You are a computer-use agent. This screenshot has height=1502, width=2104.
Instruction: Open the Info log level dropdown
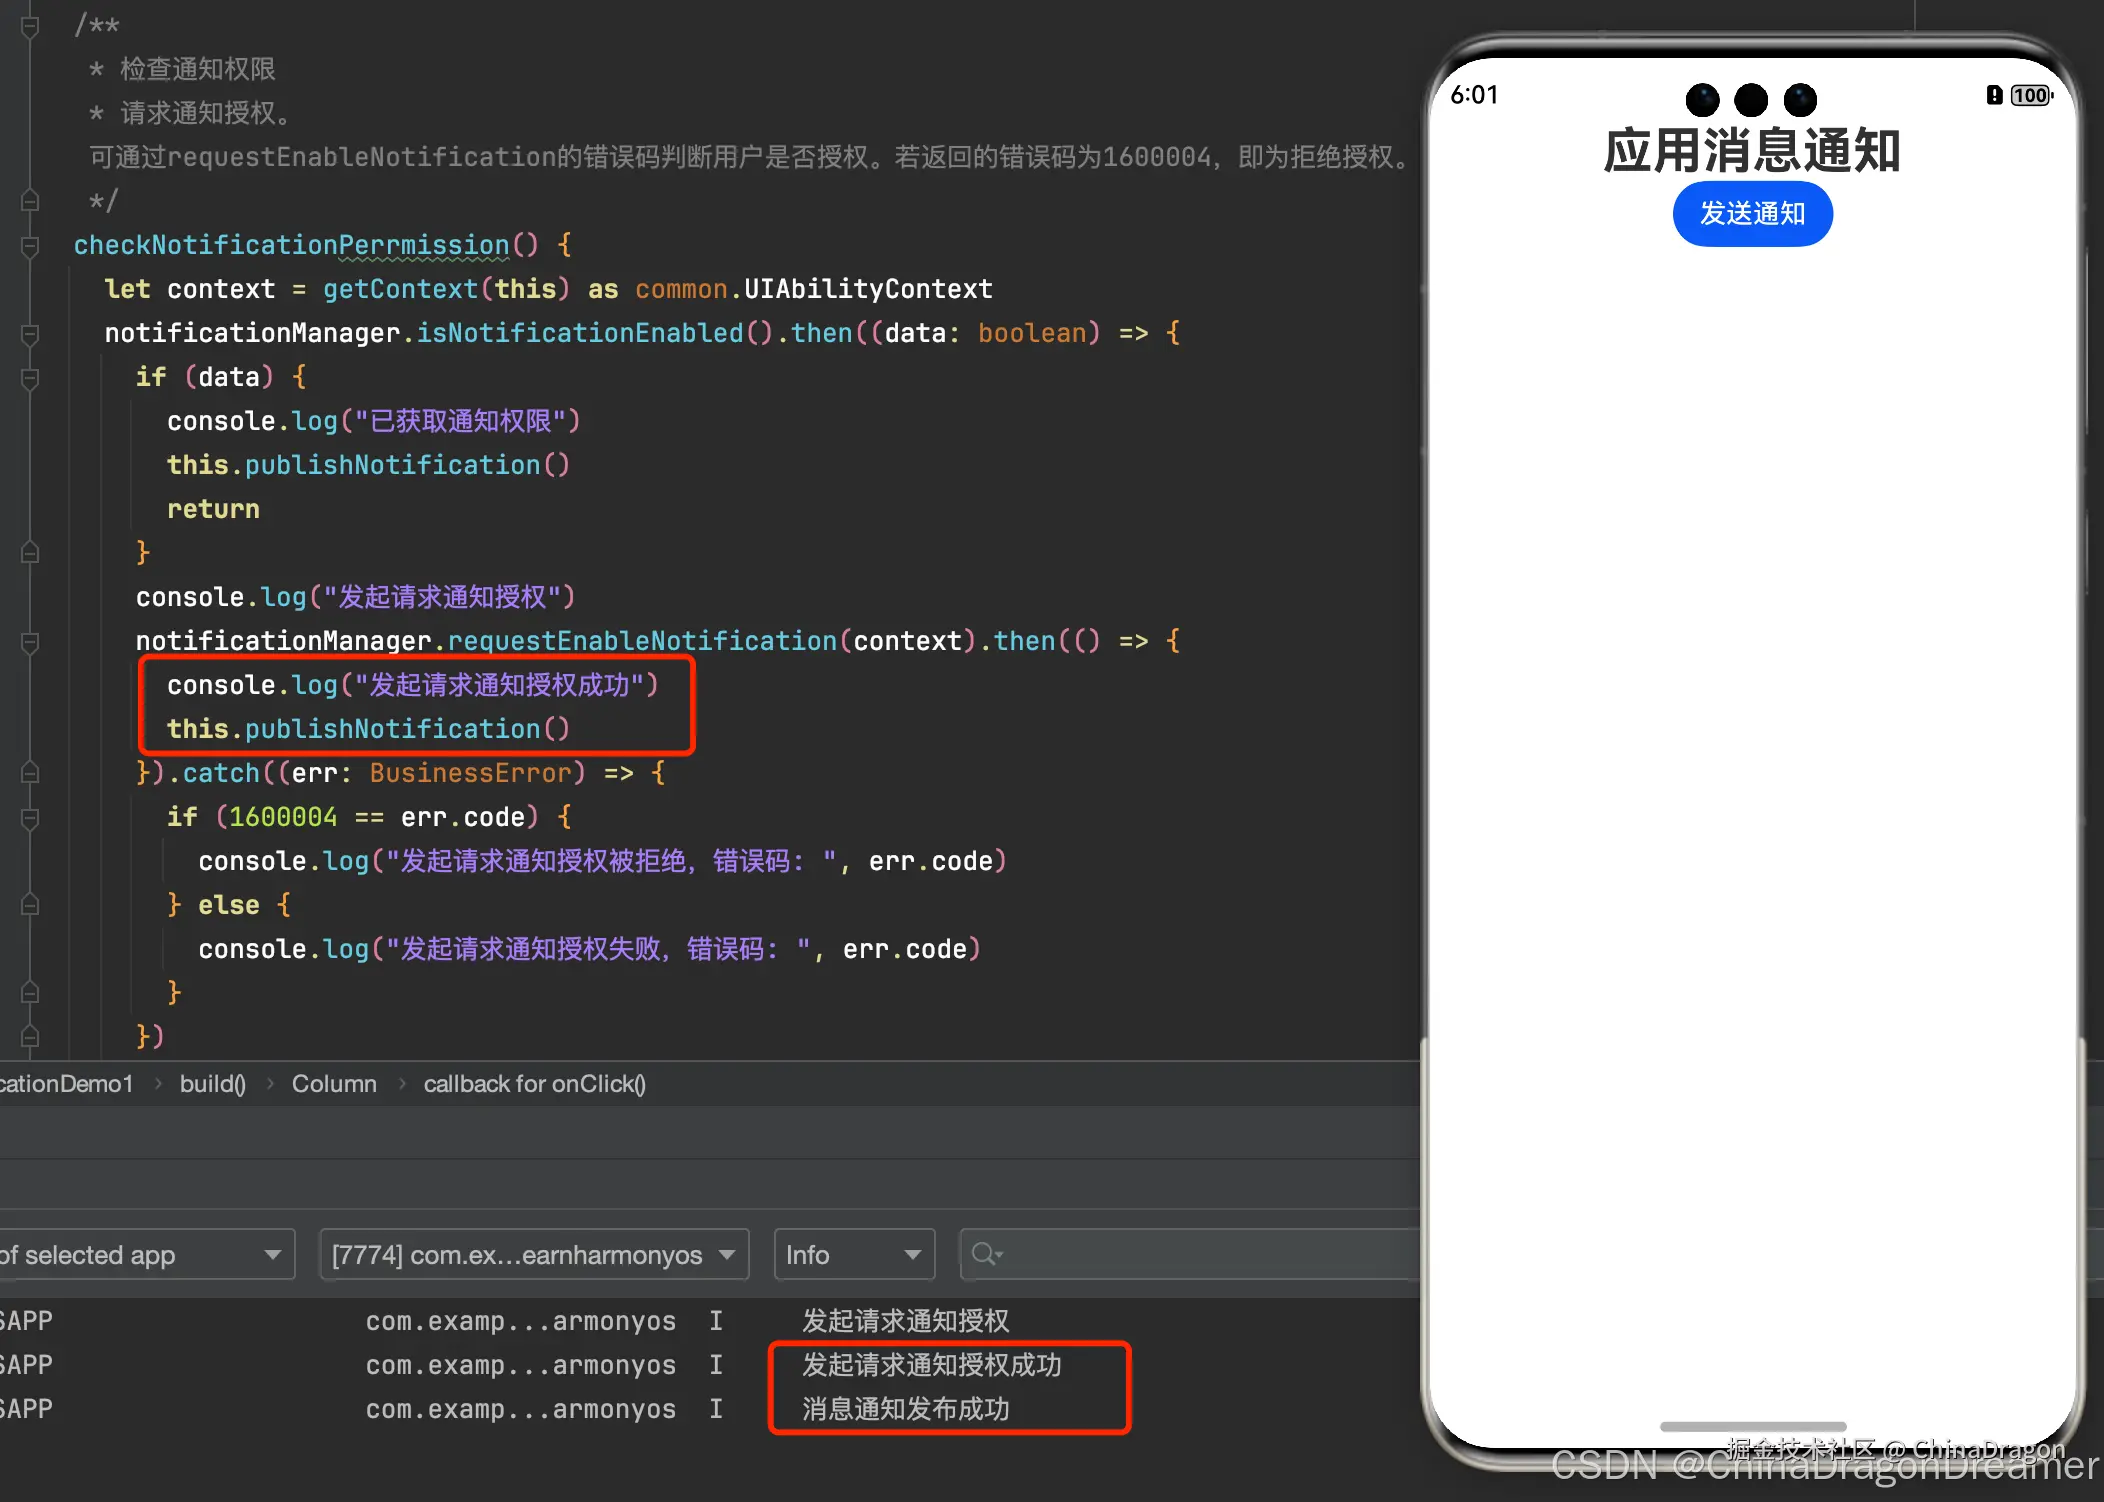point(853,1254)
